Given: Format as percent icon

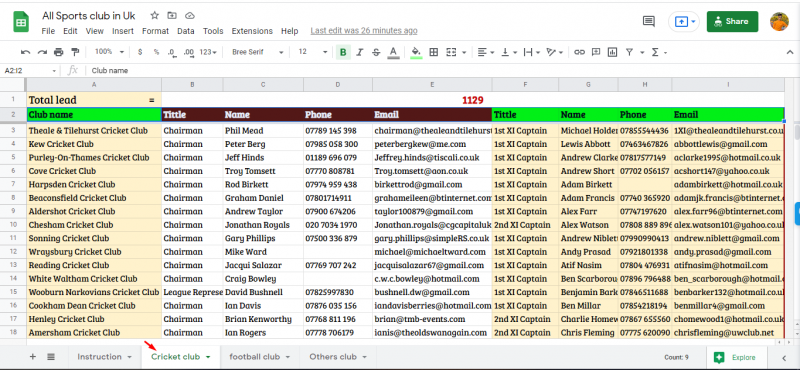Looking at the screenshot, I should click(x=156, y=52).
